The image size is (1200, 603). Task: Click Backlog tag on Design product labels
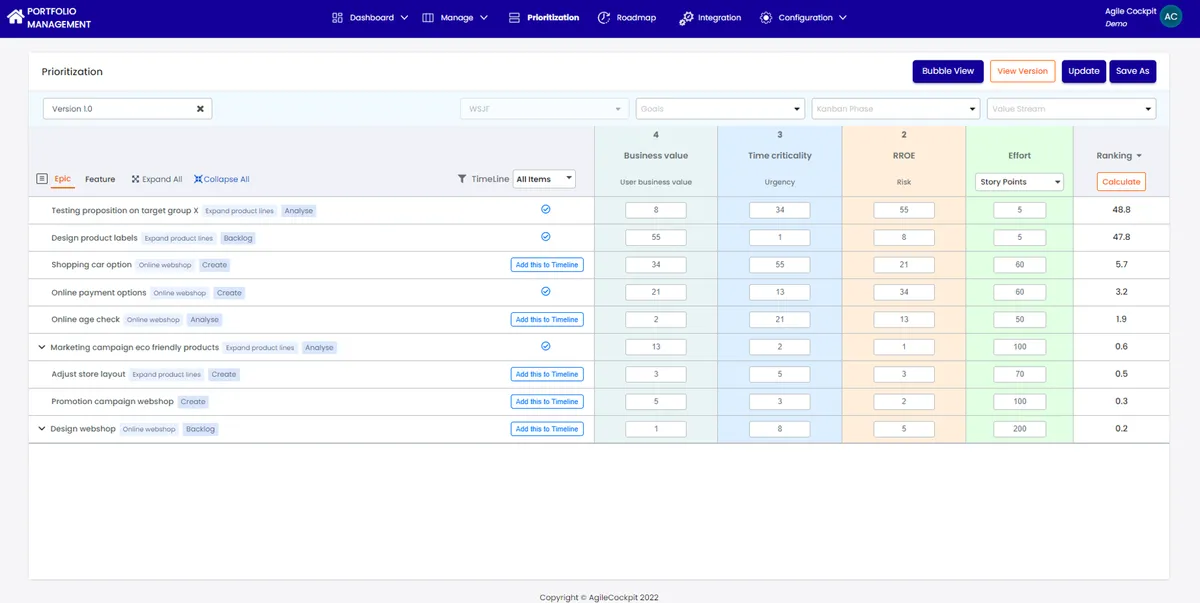tap(238, 238)
